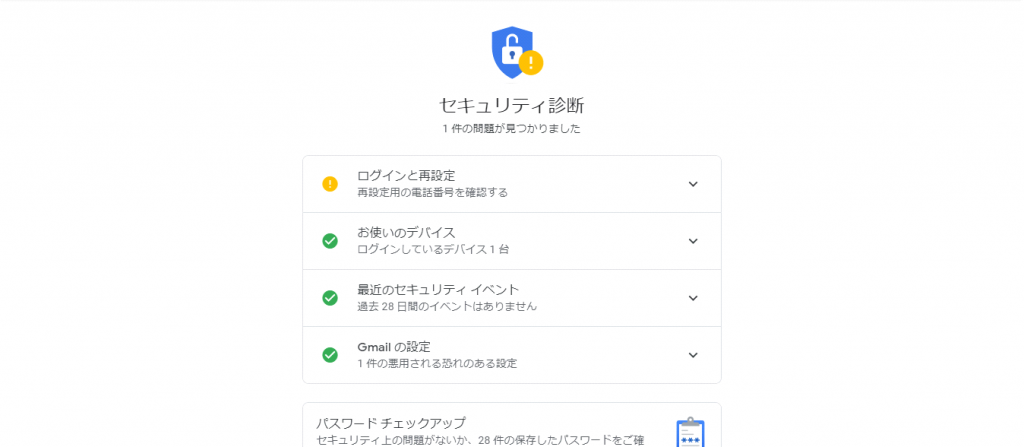Expand ログインと再設定 with its chevron

point(693,184)
